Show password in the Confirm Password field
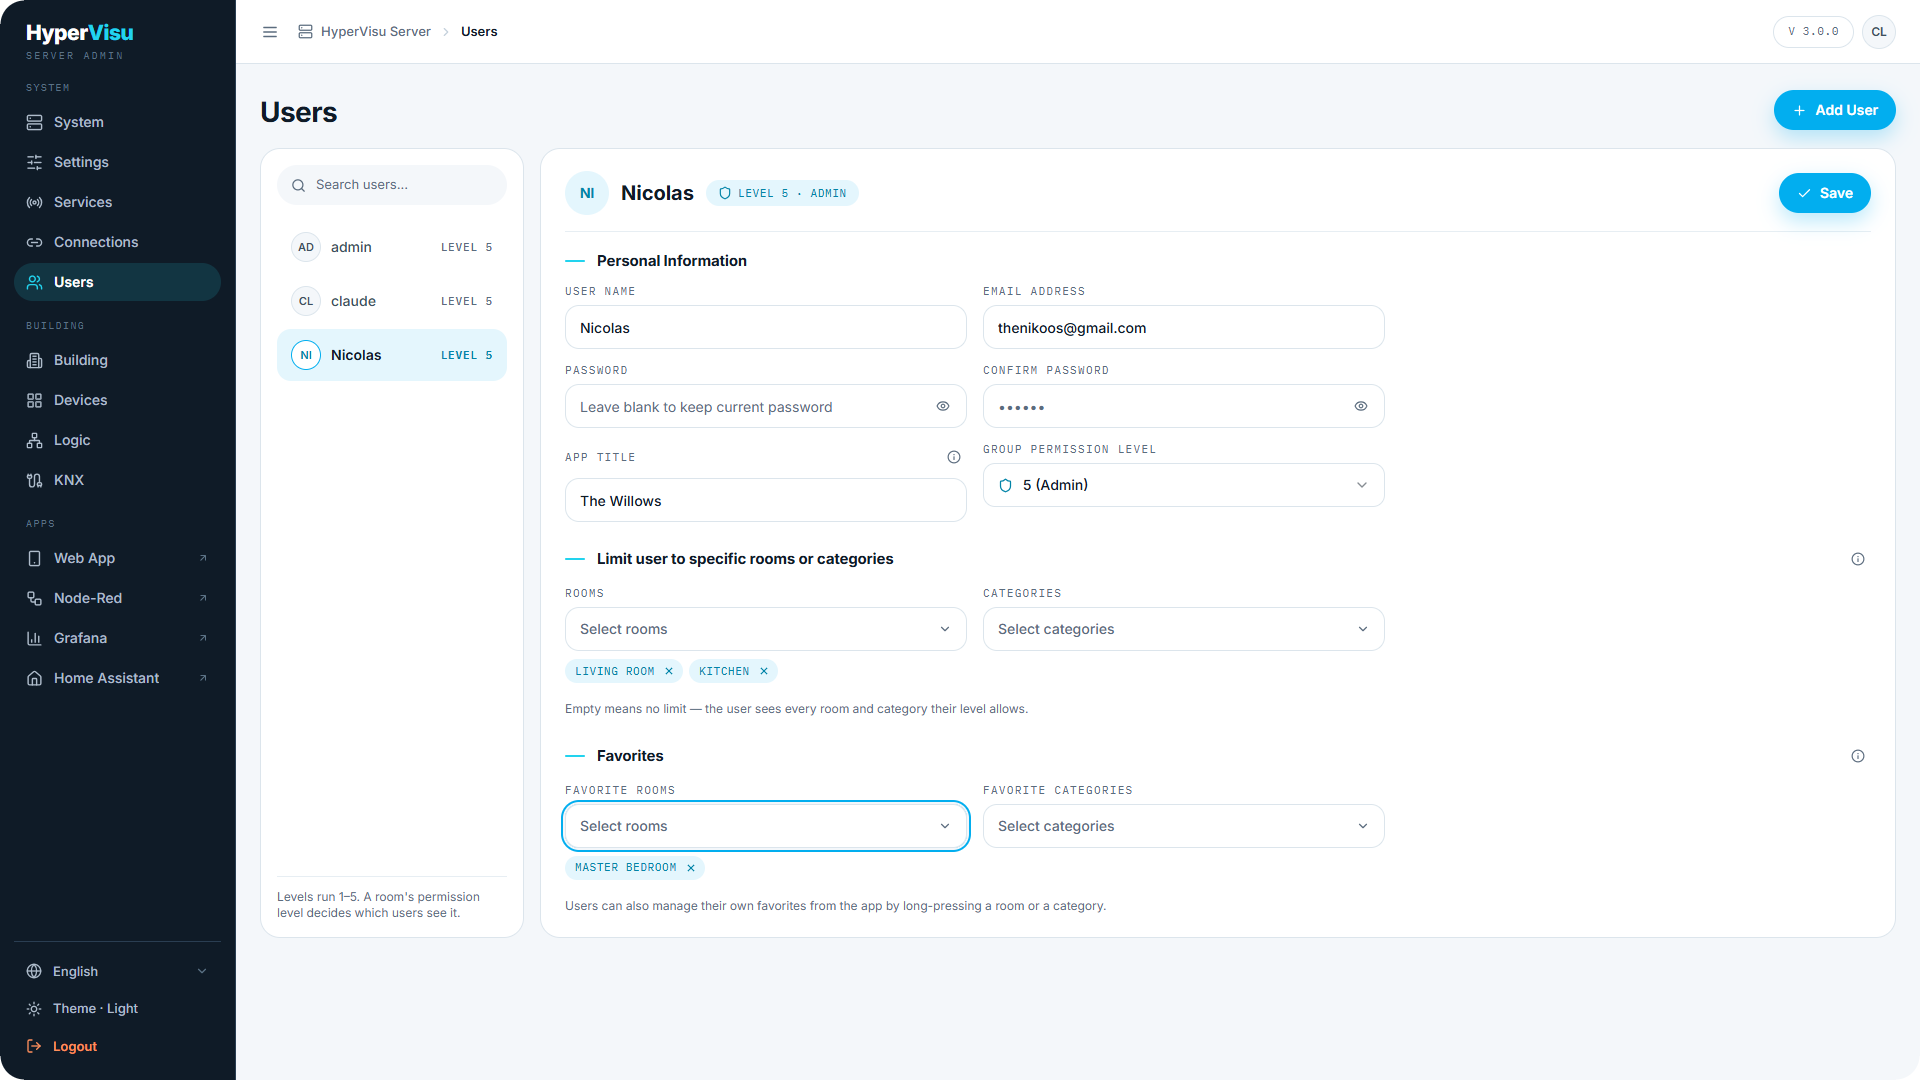 pyautogui.click(x=1361, y=406)
